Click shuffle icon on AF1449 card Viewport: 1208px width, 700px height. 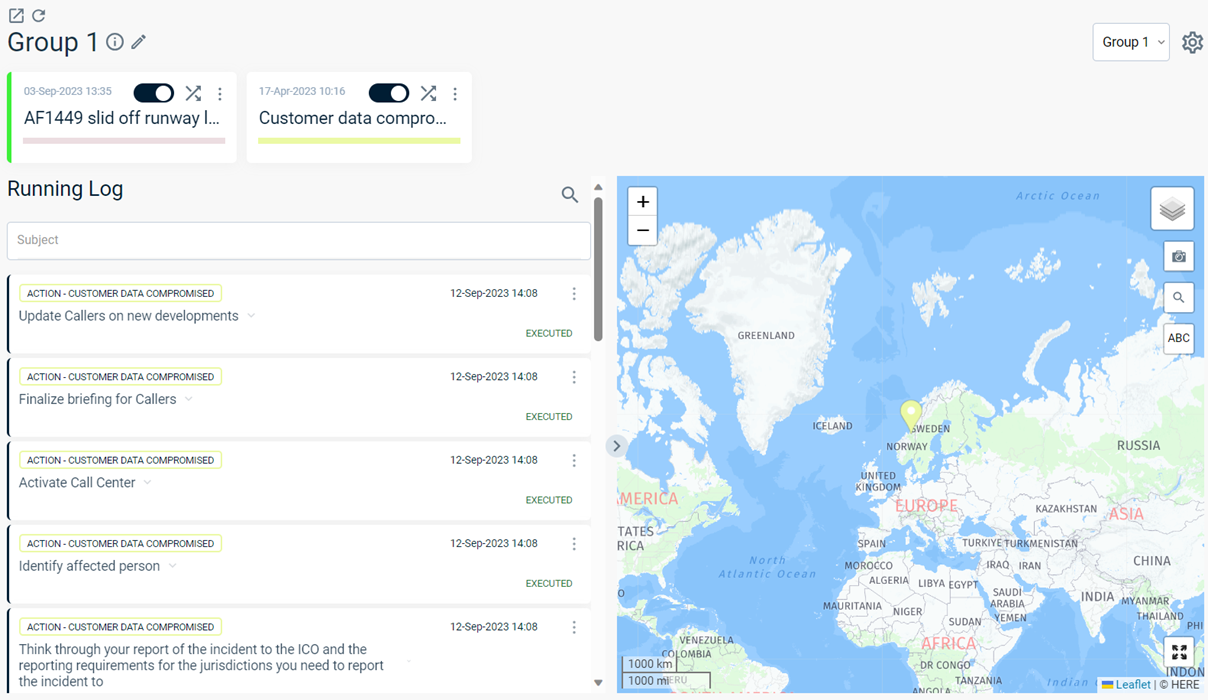[x=194, y=93]
